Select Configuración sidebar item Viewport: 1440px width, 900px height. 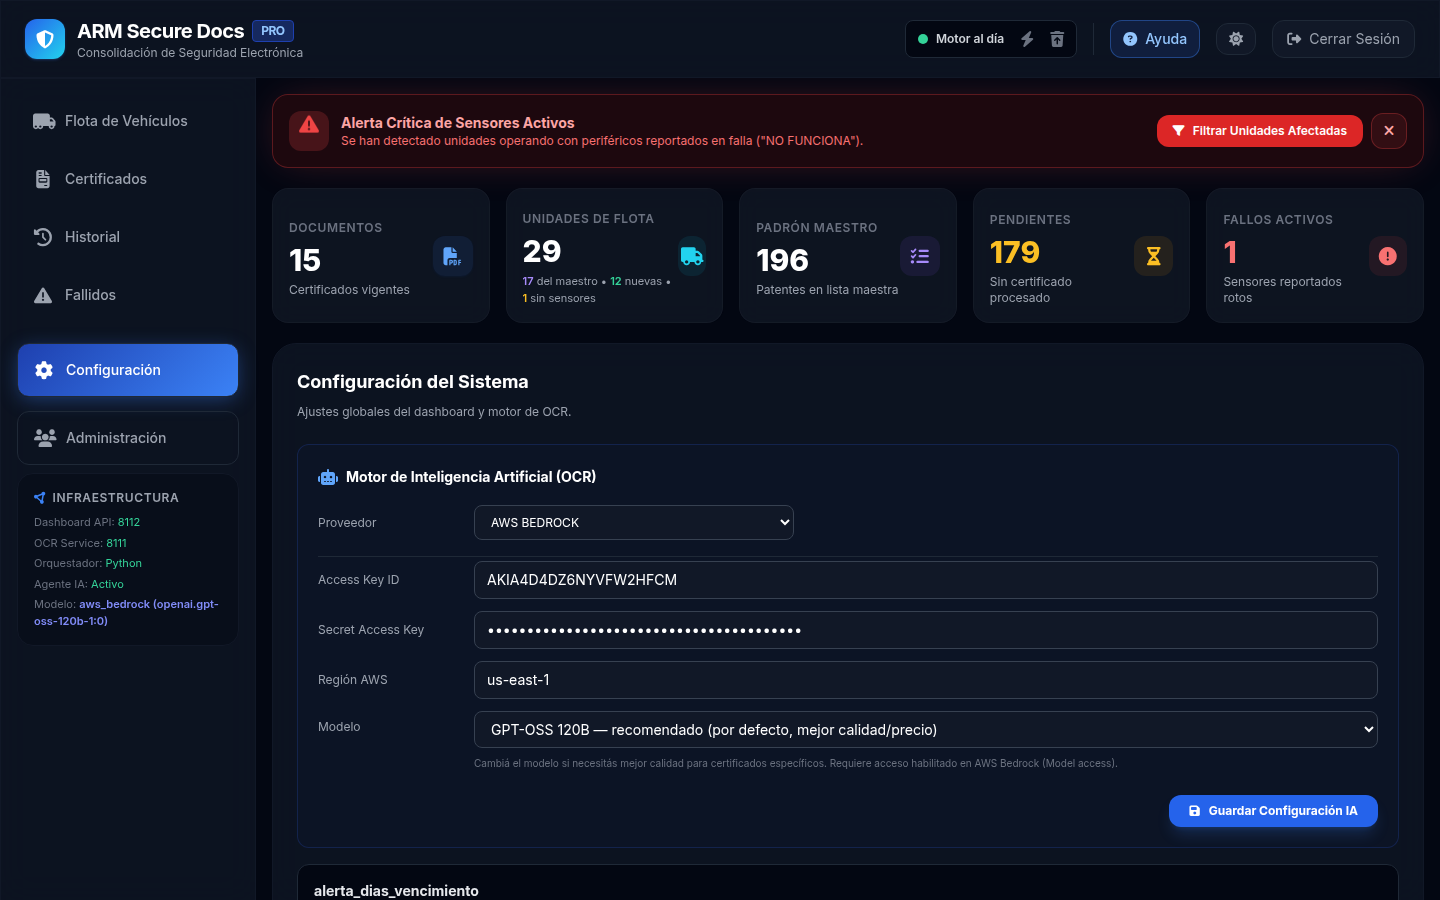point(128,370)
